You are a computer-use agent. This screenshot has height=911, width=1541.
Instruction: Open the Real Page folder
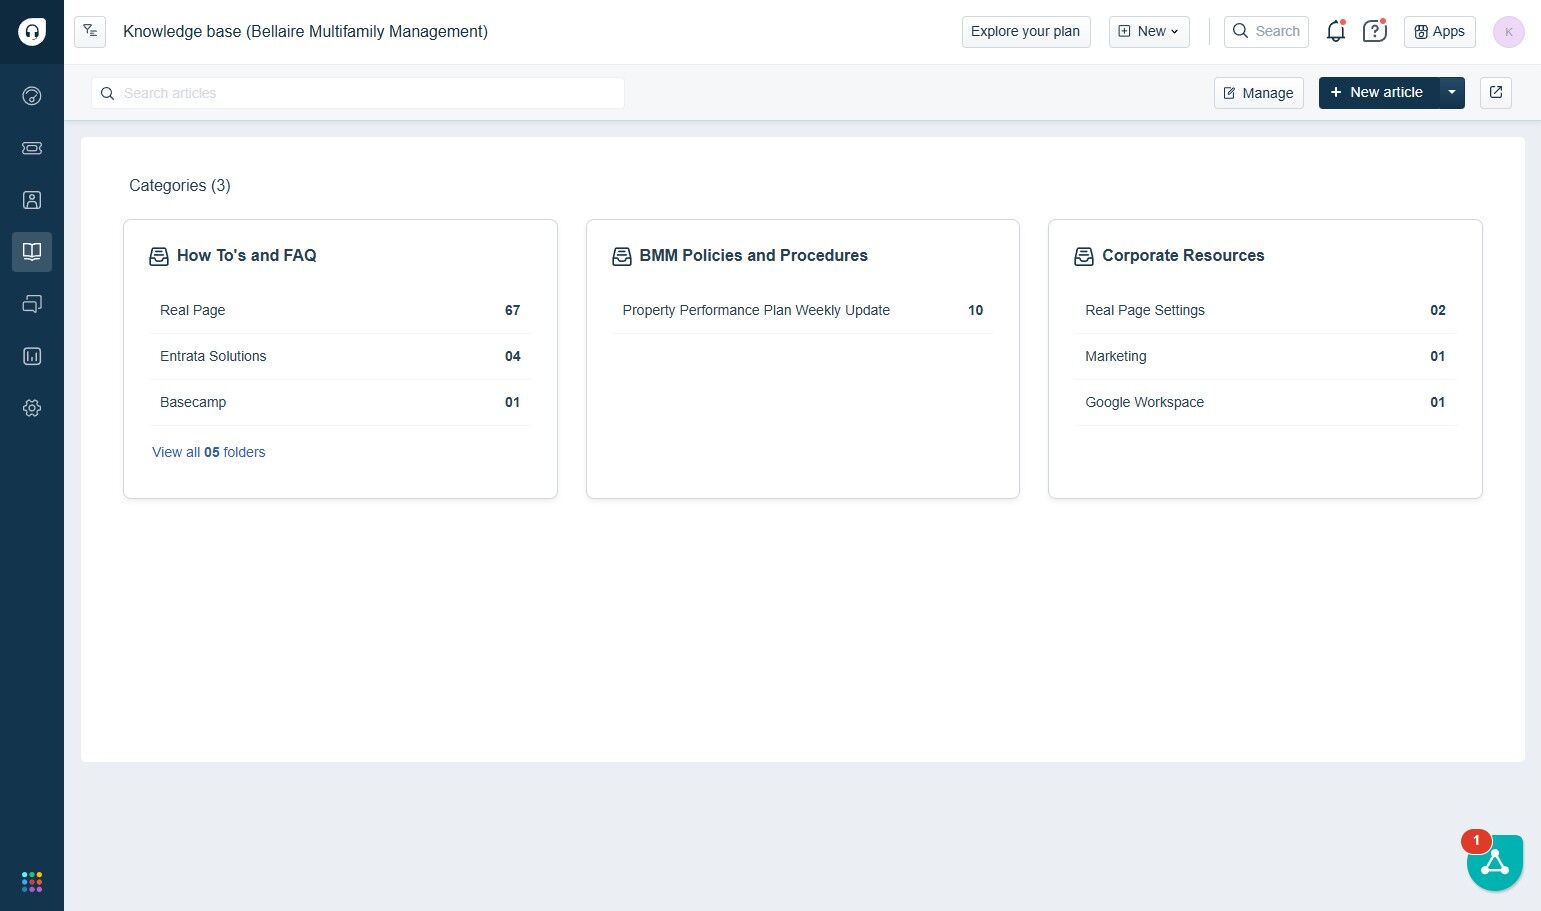click(x=340, y=310)
